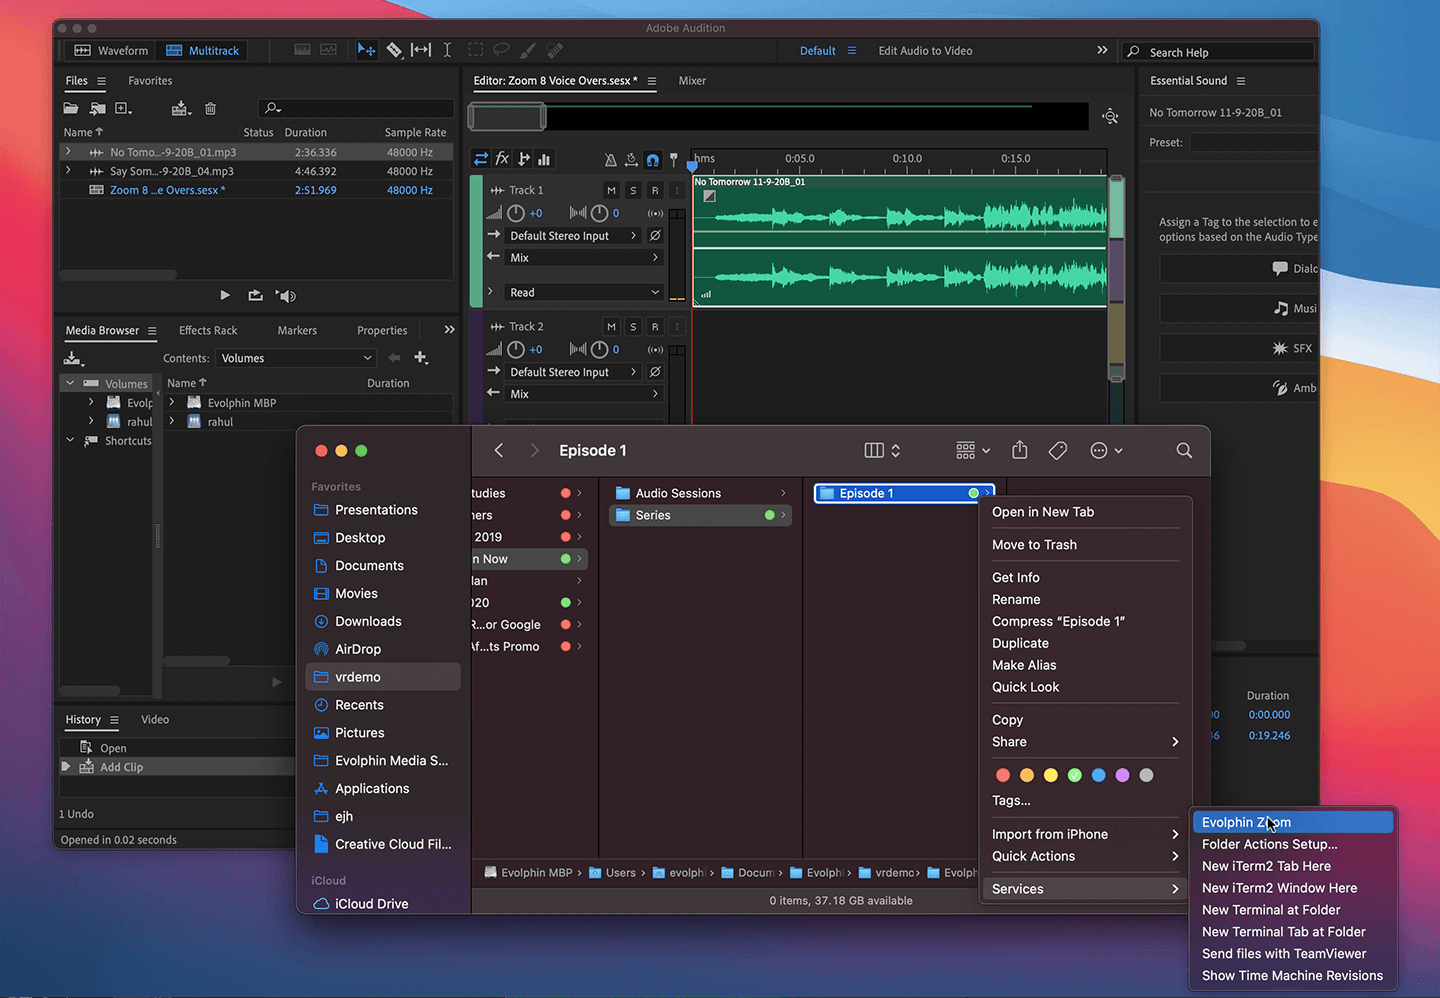Toggle loop playback in Files panel
This screenshot has height=998, width=1440.
pyautogui.click(x=255, y=295)
